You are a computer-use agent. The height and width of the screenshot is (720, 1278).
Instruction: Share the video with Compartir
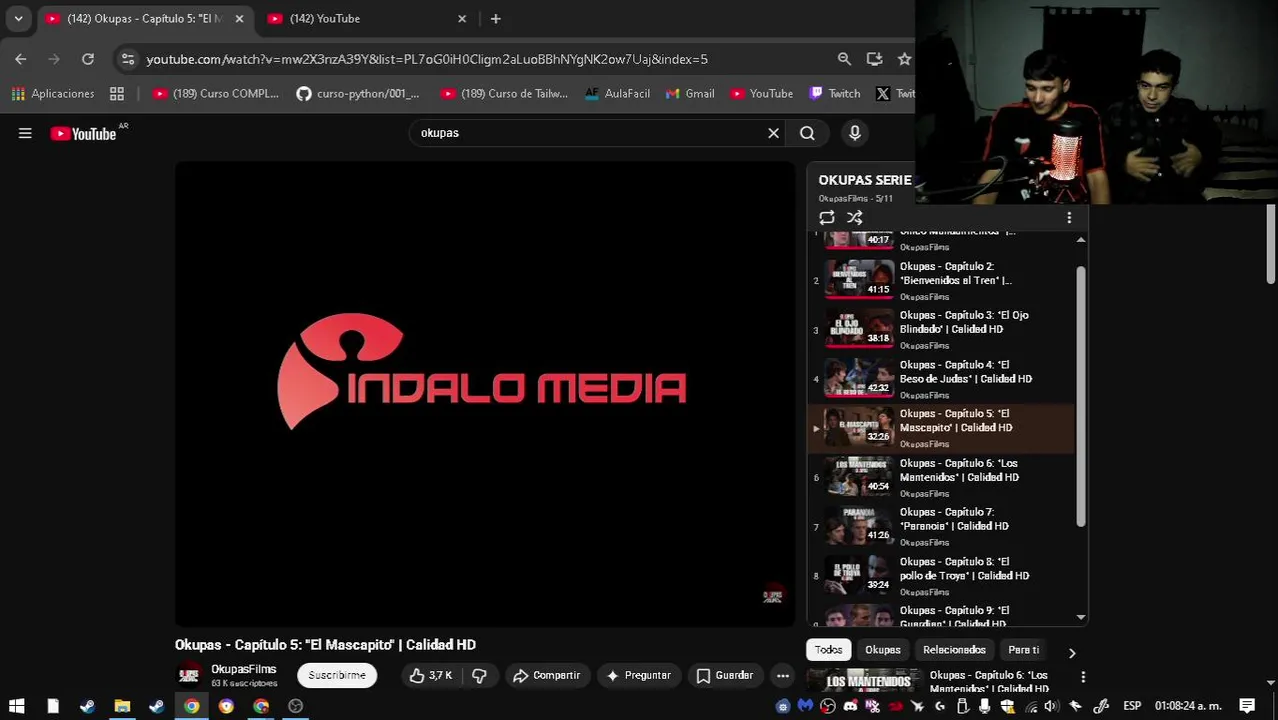click(546, 676)
